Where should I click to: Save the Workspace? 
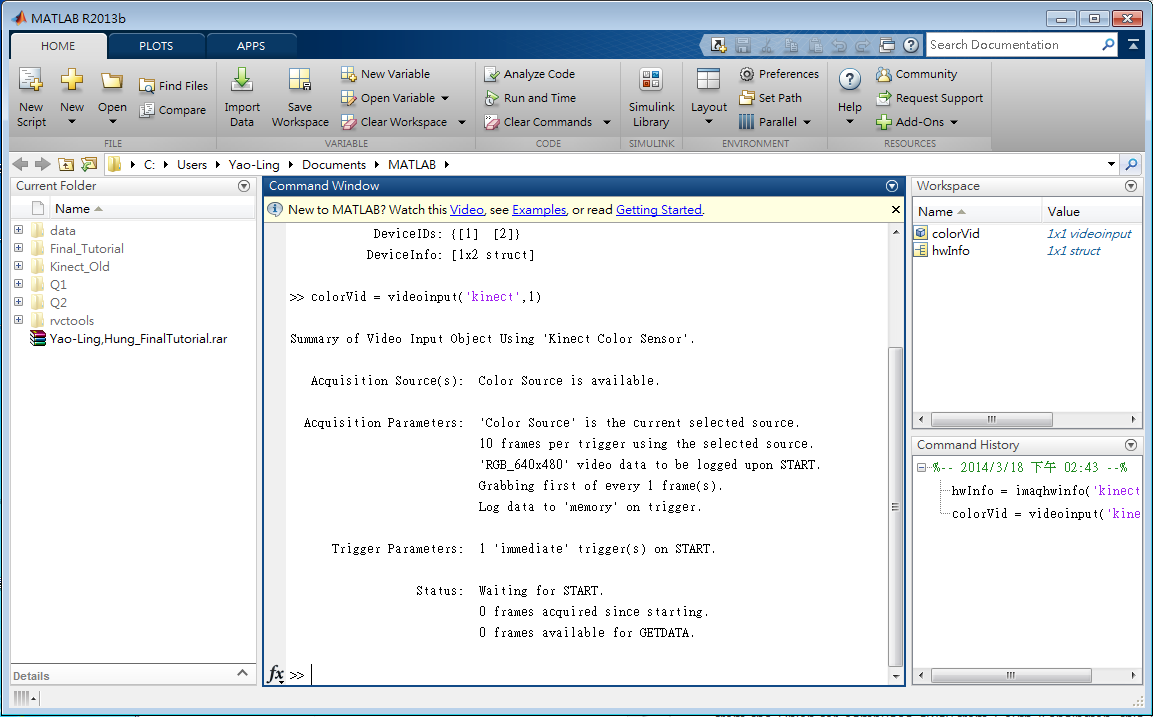(x=299, y=97)
